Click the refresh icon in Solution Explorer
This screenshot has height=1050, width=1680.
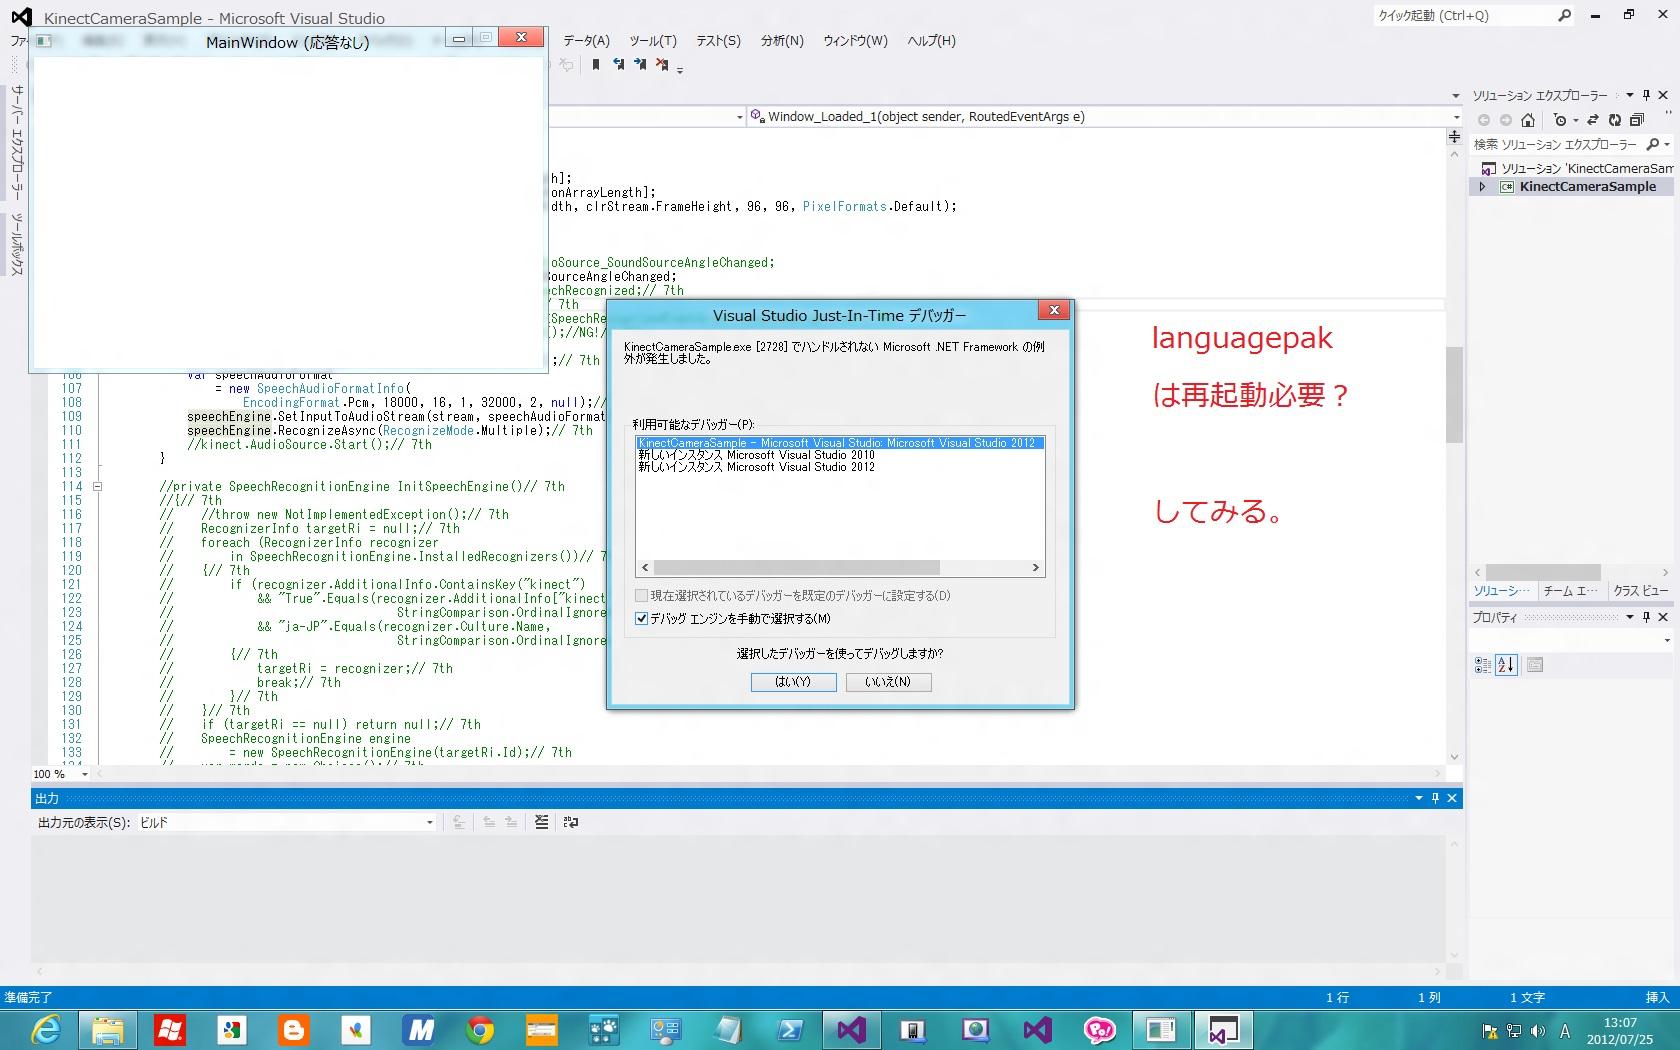1614,120
